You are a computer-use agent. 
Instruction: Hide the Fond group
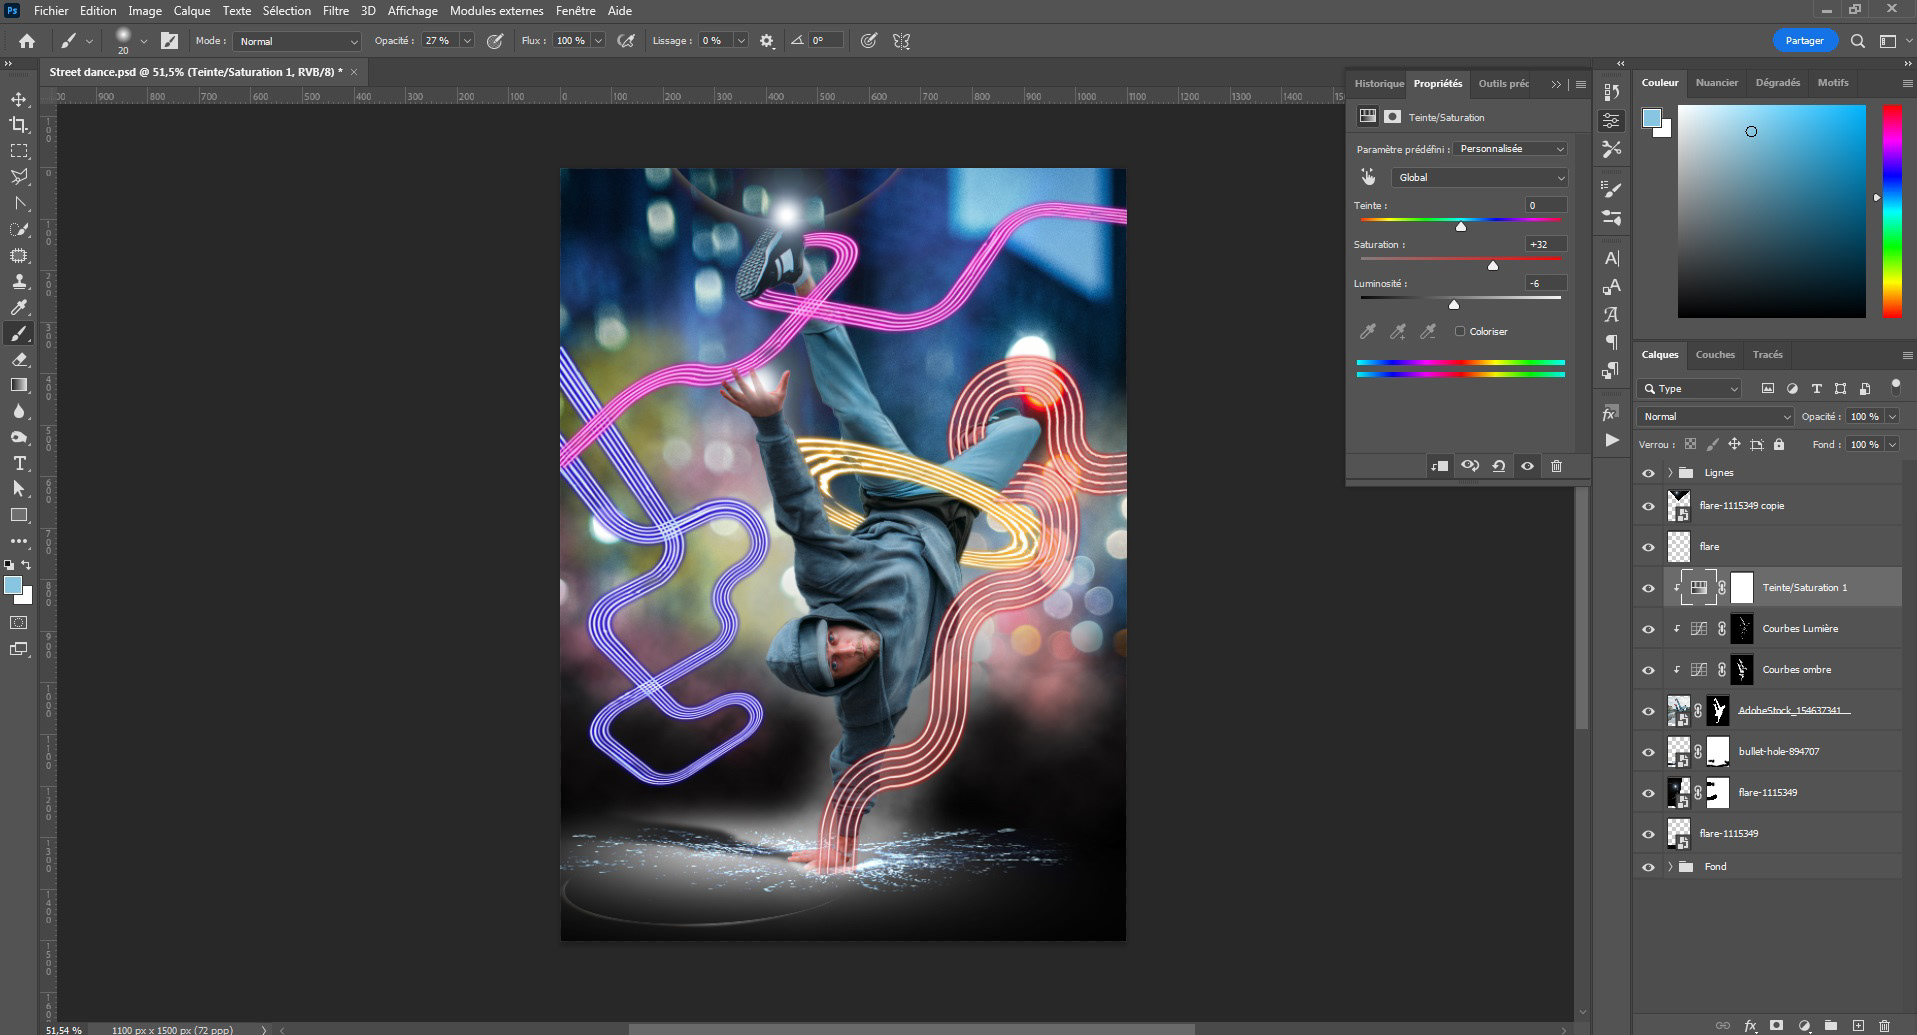click(x=1648, y=867)
